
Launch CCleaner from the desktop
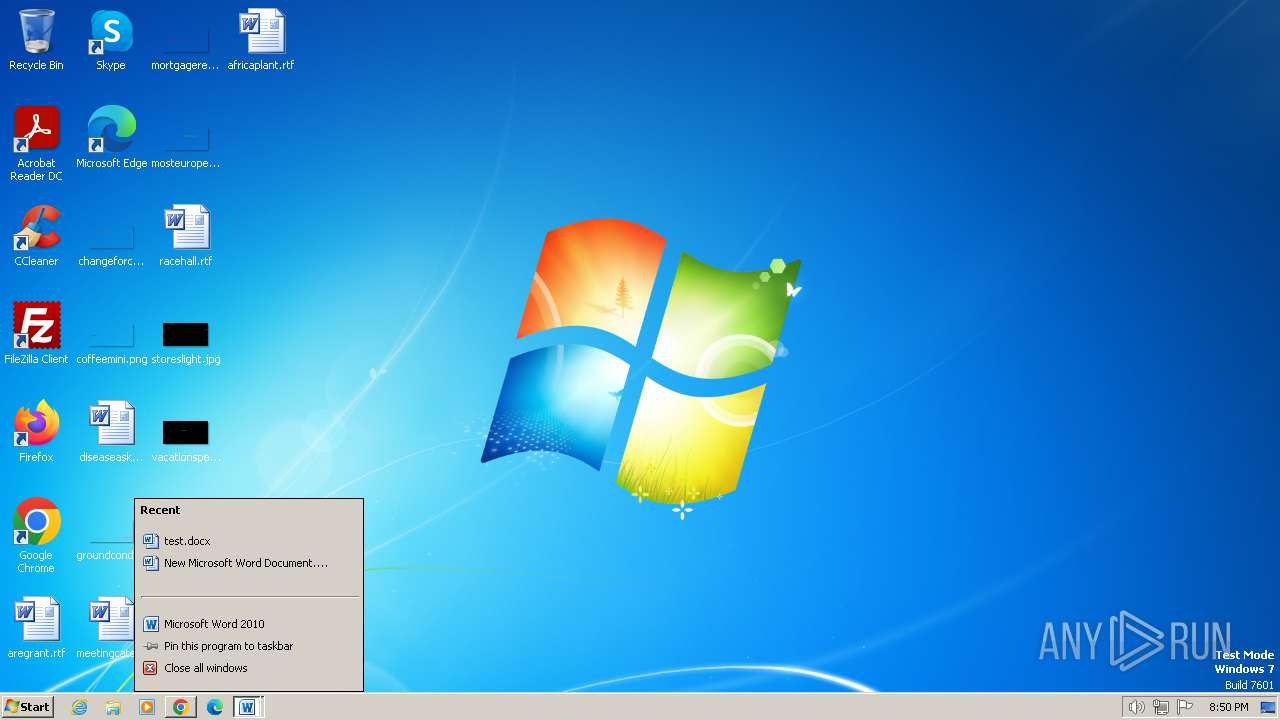36,237
